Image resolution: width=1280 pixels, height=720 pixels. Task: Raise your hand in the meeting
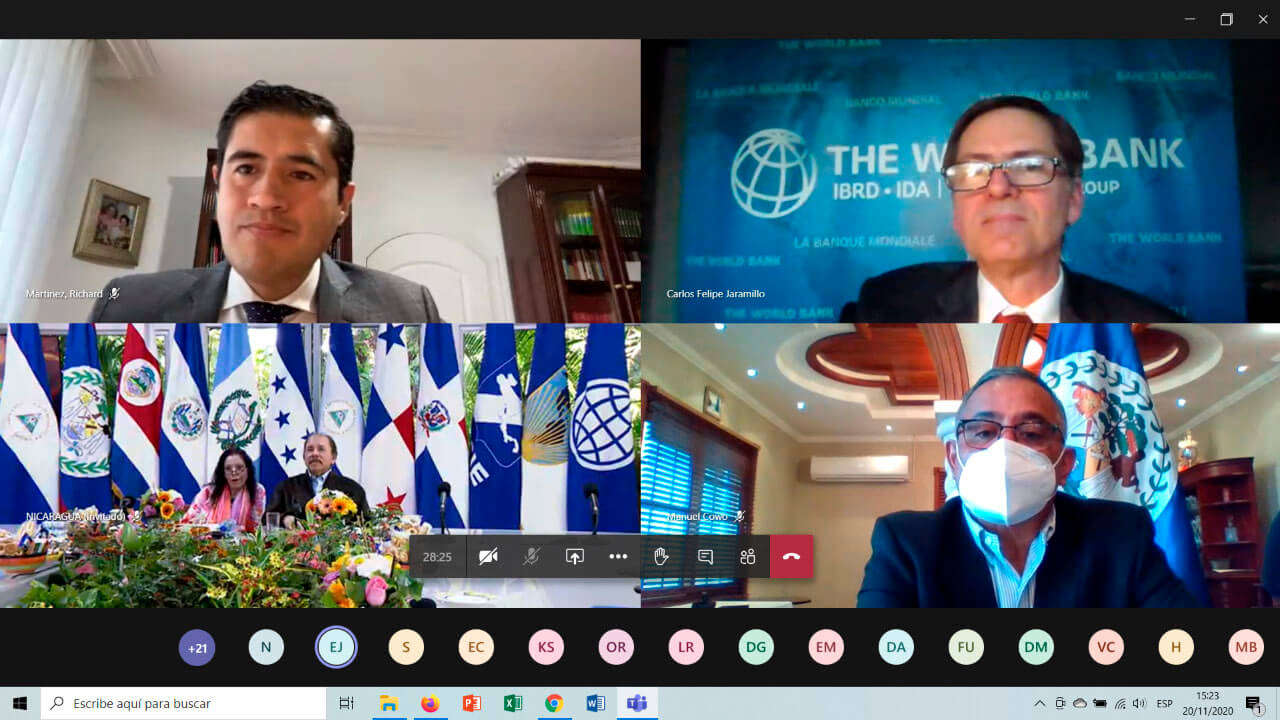click(661, 557)
